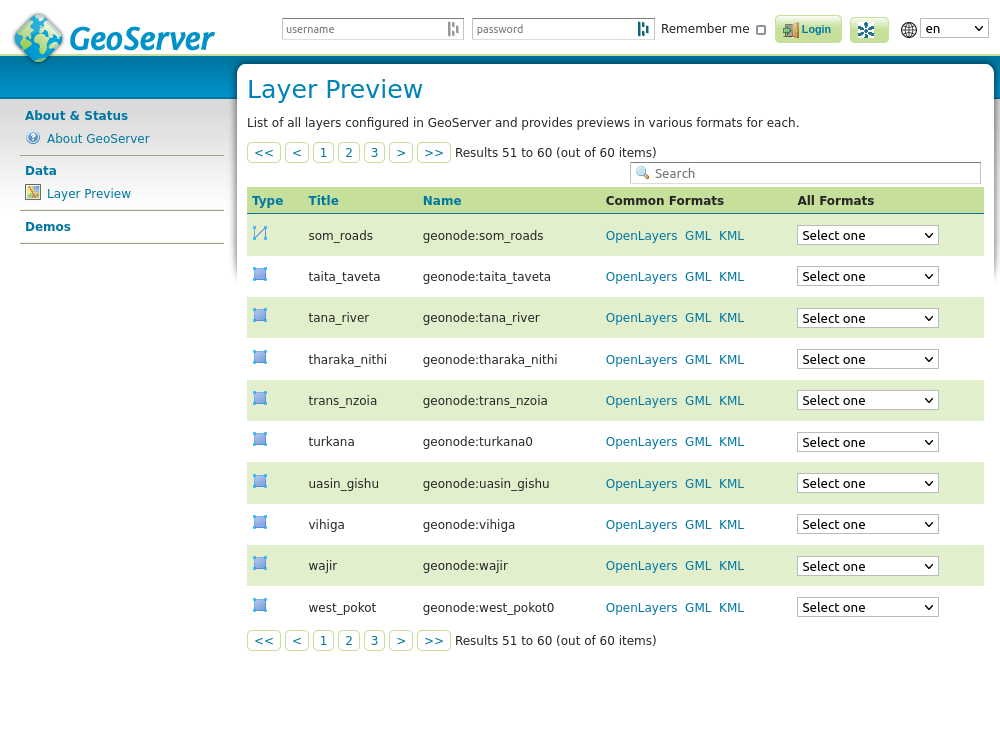Go to previous page in top pager
Screen dimensions: 1000x750
[x=297, y=152]
